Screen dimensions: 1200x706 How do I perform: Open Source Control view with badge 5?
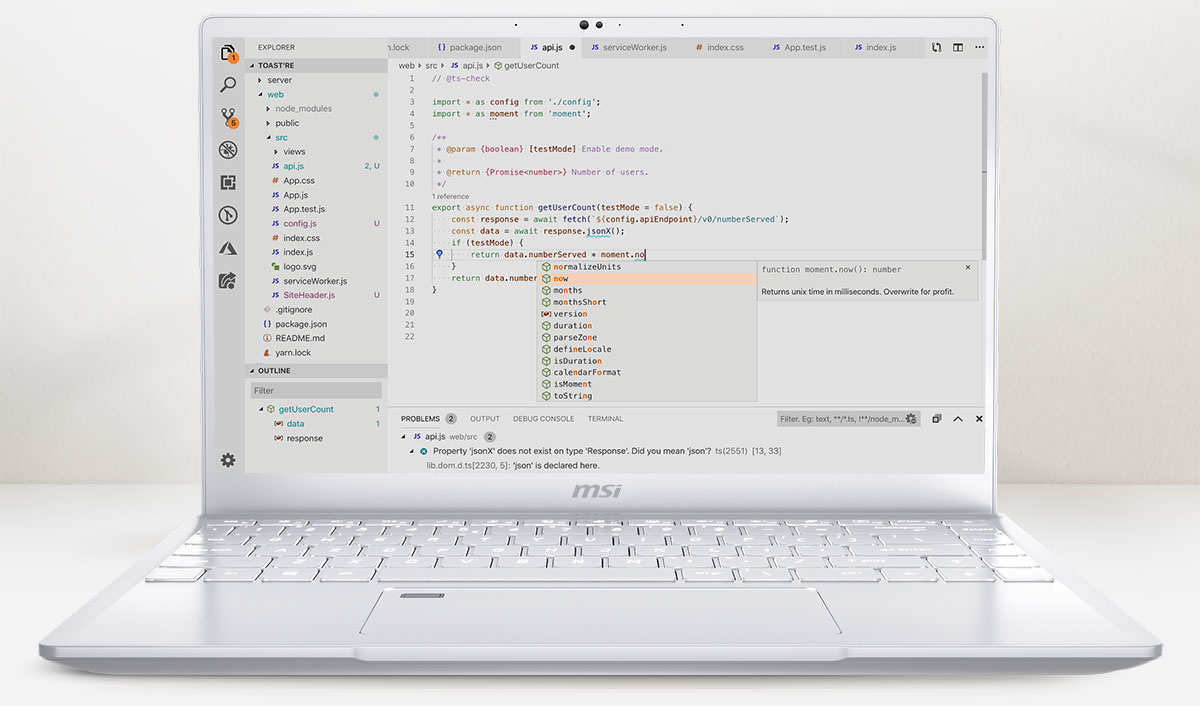tap(228, 117)
